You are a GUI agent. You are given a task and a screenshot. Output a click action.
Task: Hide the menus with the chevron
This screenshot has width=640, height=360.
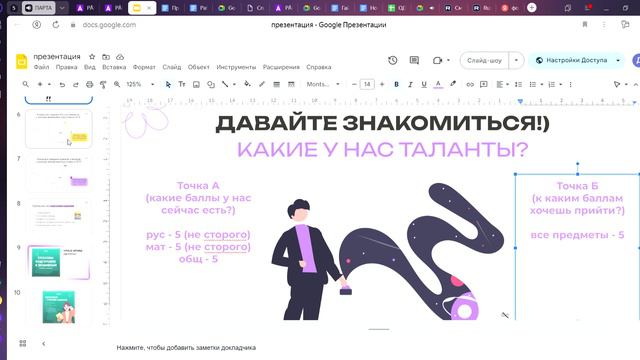636,84
